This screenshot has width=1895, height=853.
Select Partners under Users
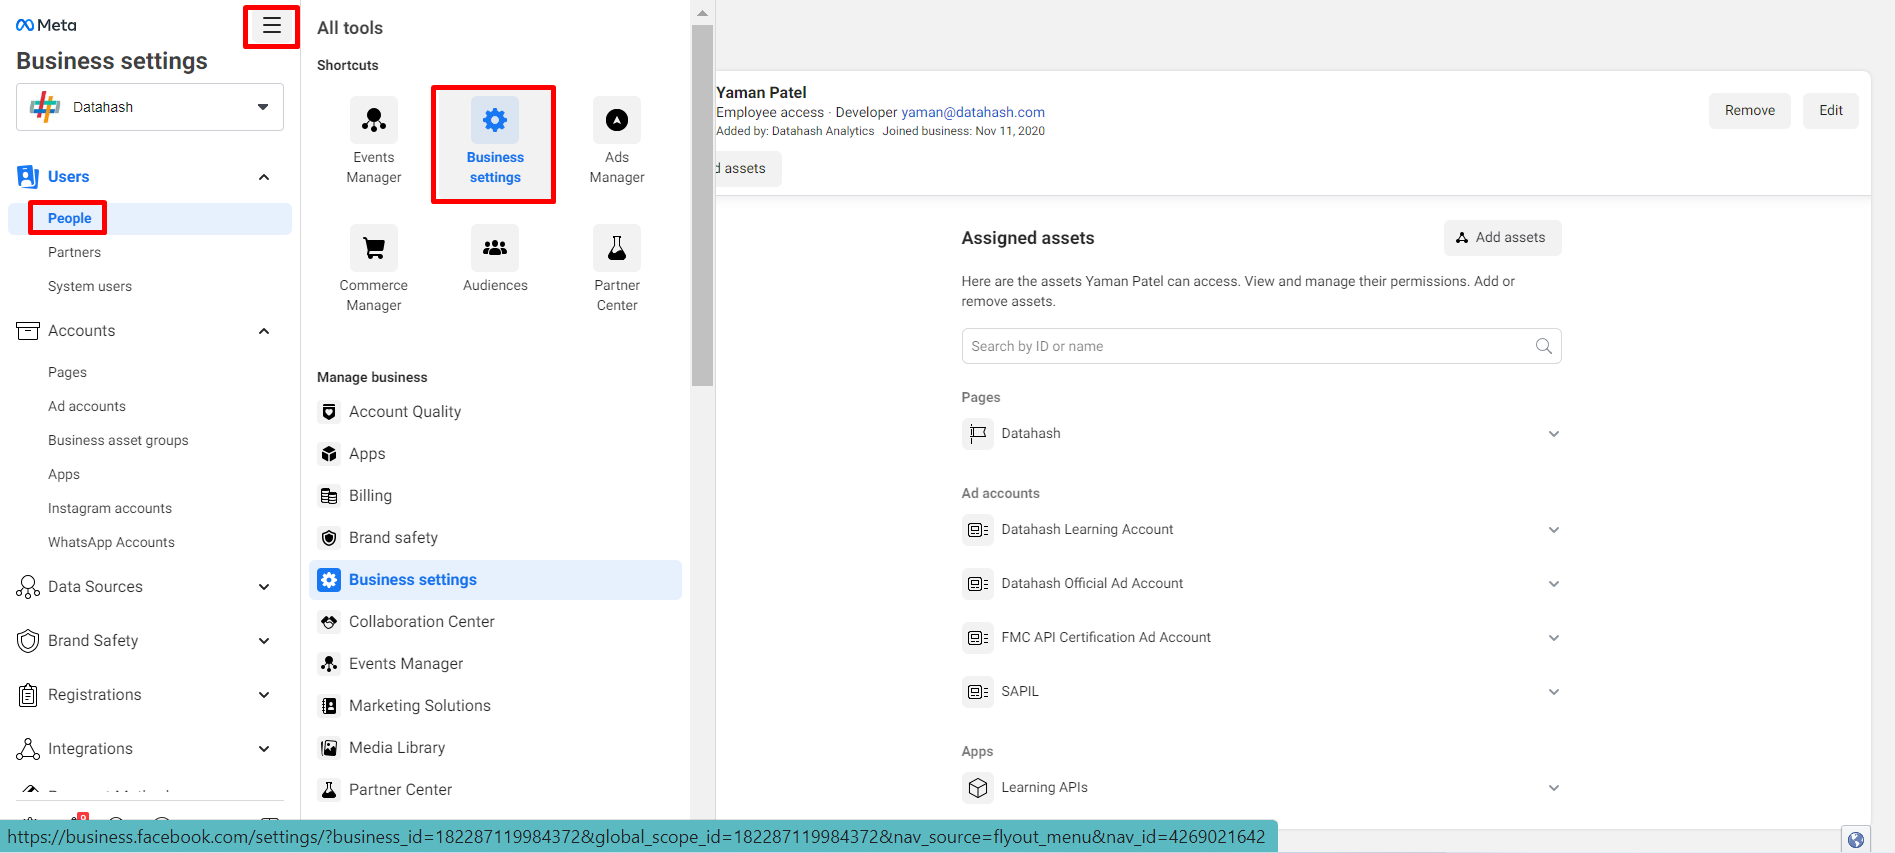pos(74,252)
